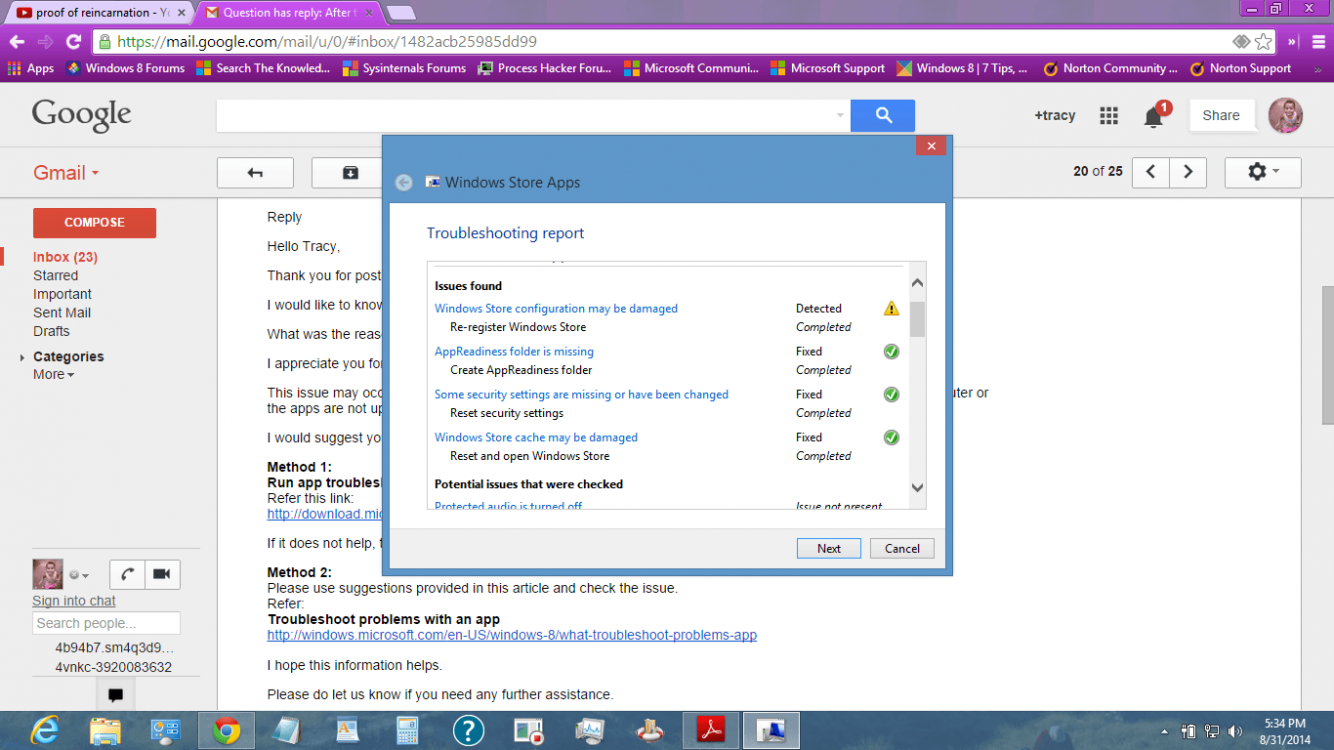Open the Inbox (23) folder
This screenshot has height=750, width=1334.
click(x=65, y=257)
